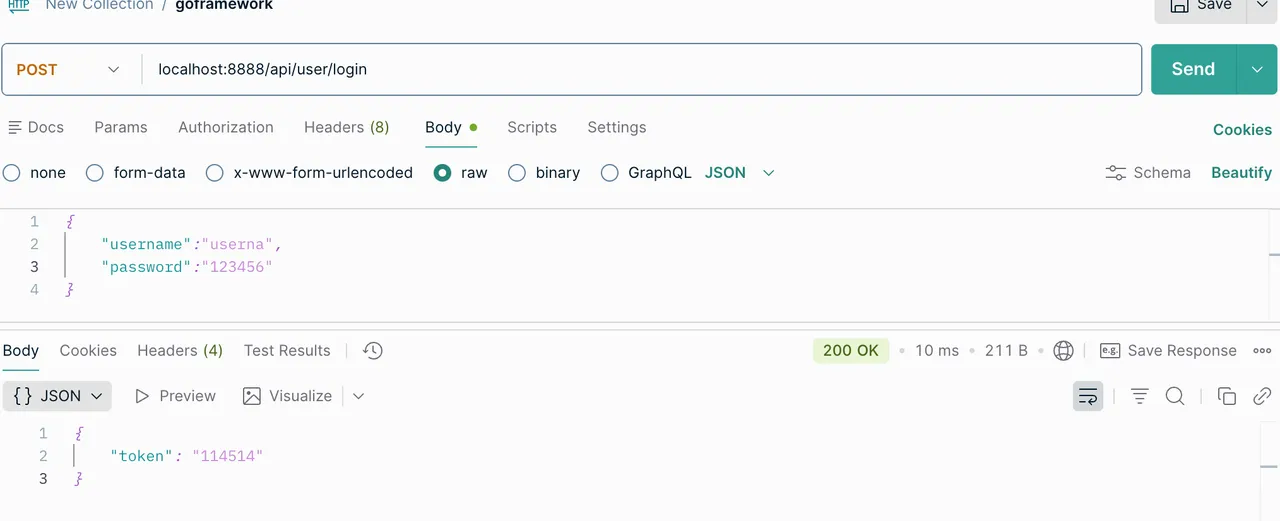Copy response using the copy icon
1280x521 pixels.
pyautogui.click(x=1227, y=396)
